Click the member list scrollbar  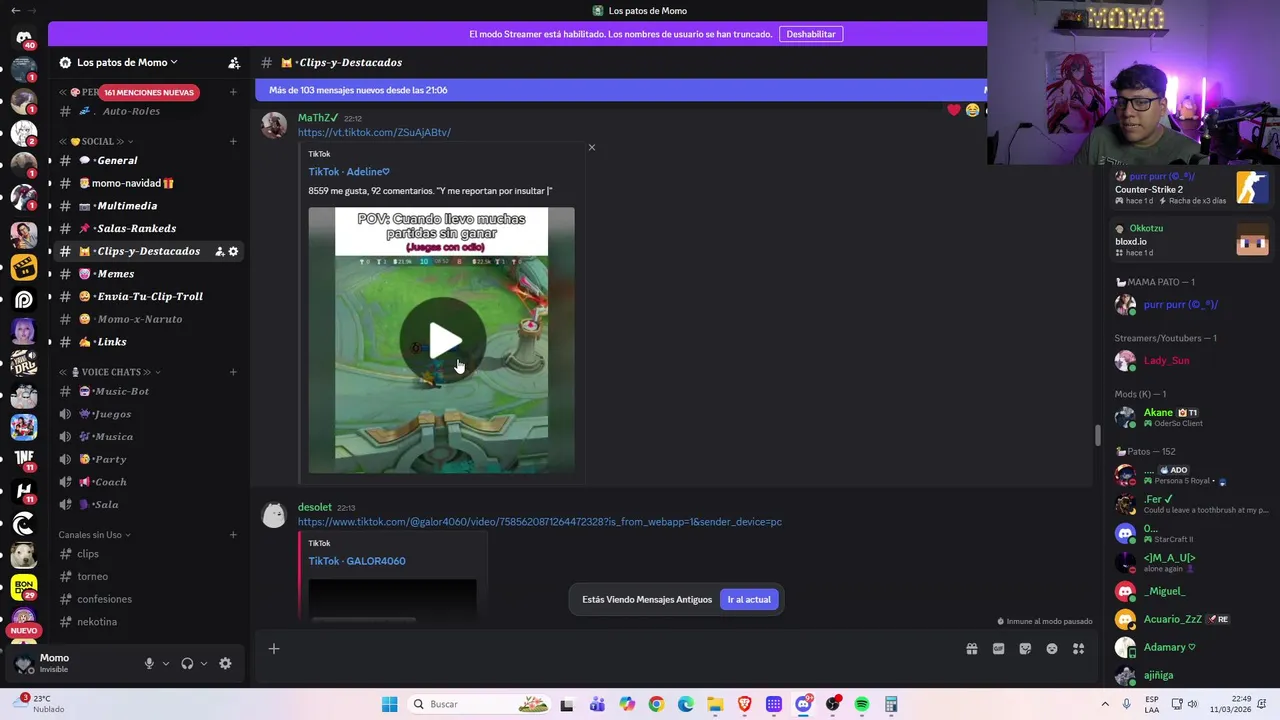[x=1097, y=435]
